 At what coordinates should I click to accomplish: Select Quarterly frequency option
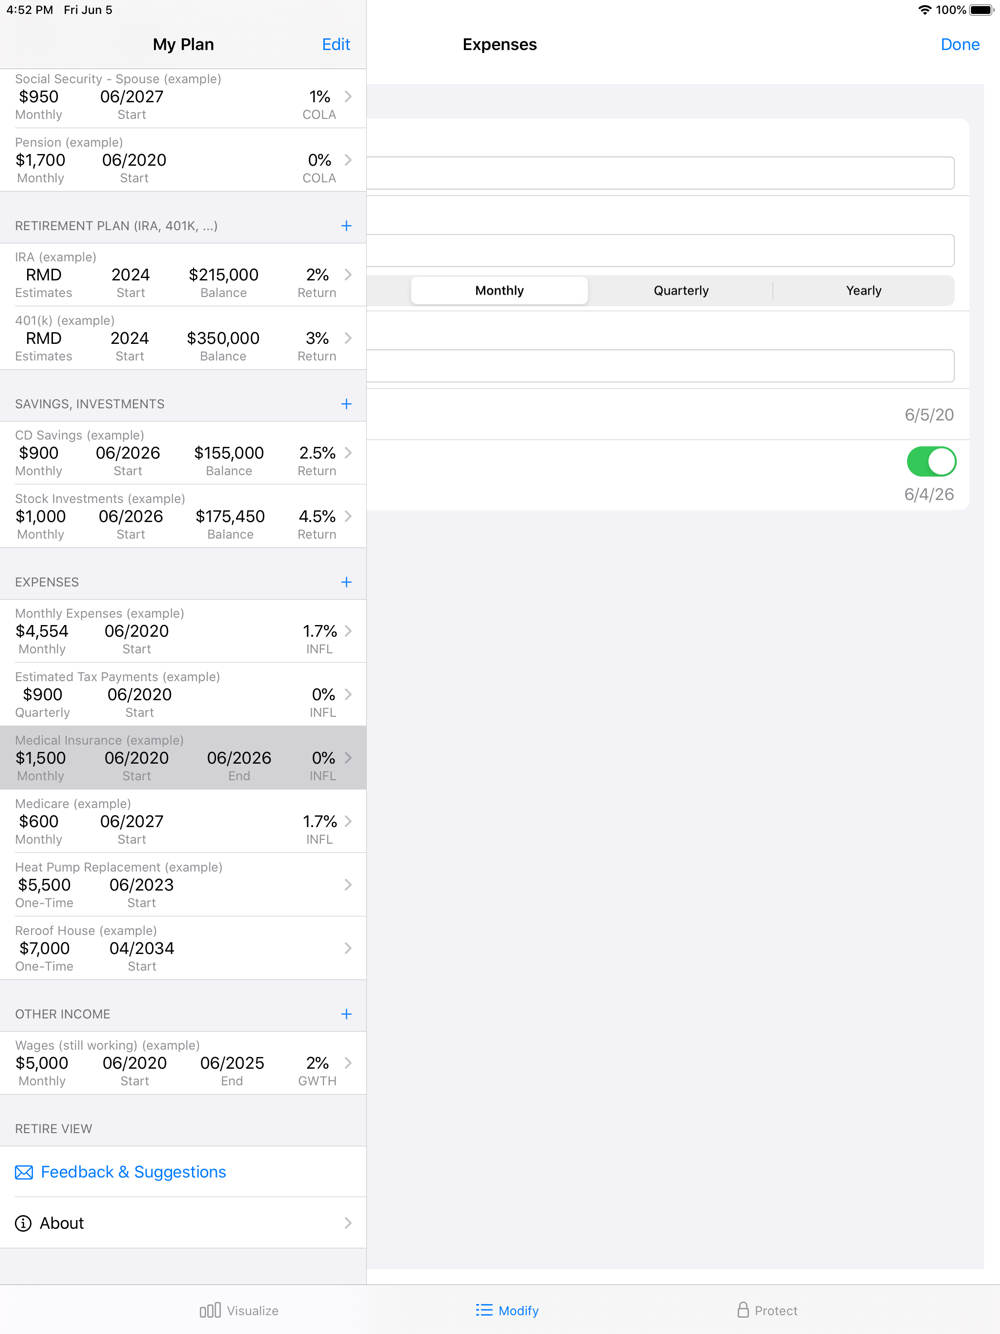(x=681, y=291)
